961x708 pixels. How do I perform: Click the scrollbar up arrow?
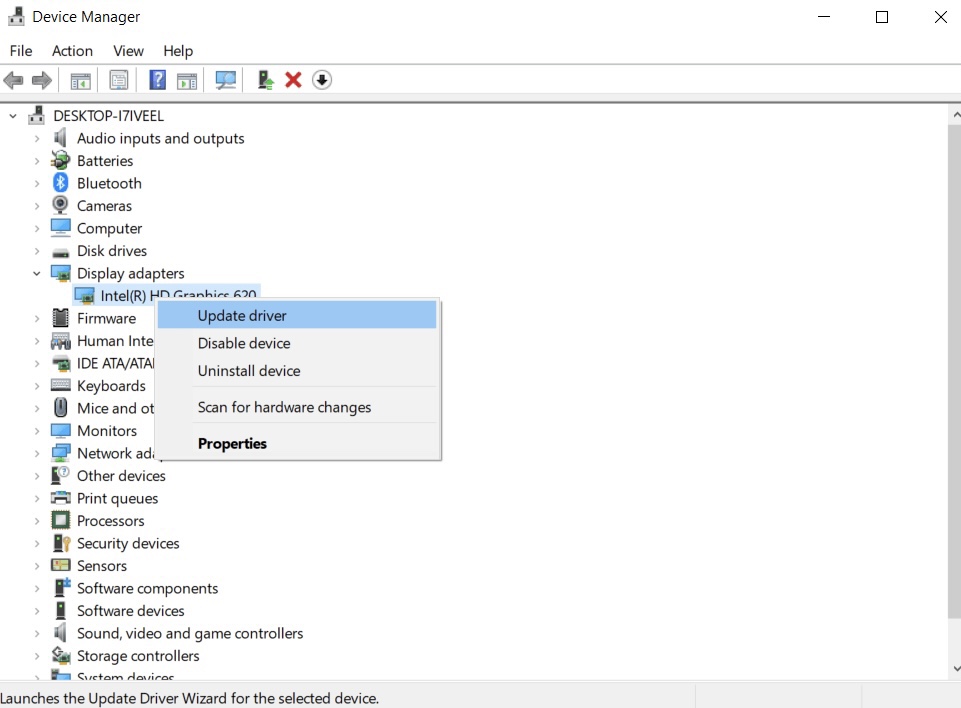(955, 115)
